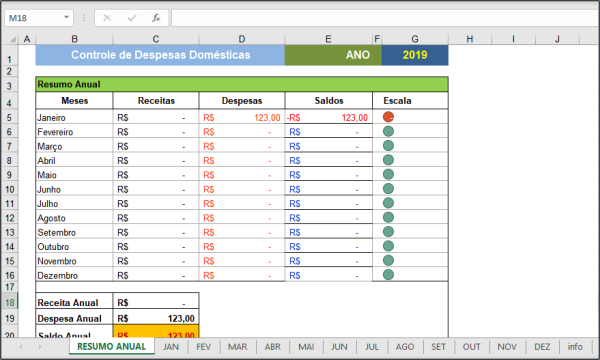The image size is (600, 360).
Task: Click the green scale indicator for Setembro
Action: coord(388,232)
